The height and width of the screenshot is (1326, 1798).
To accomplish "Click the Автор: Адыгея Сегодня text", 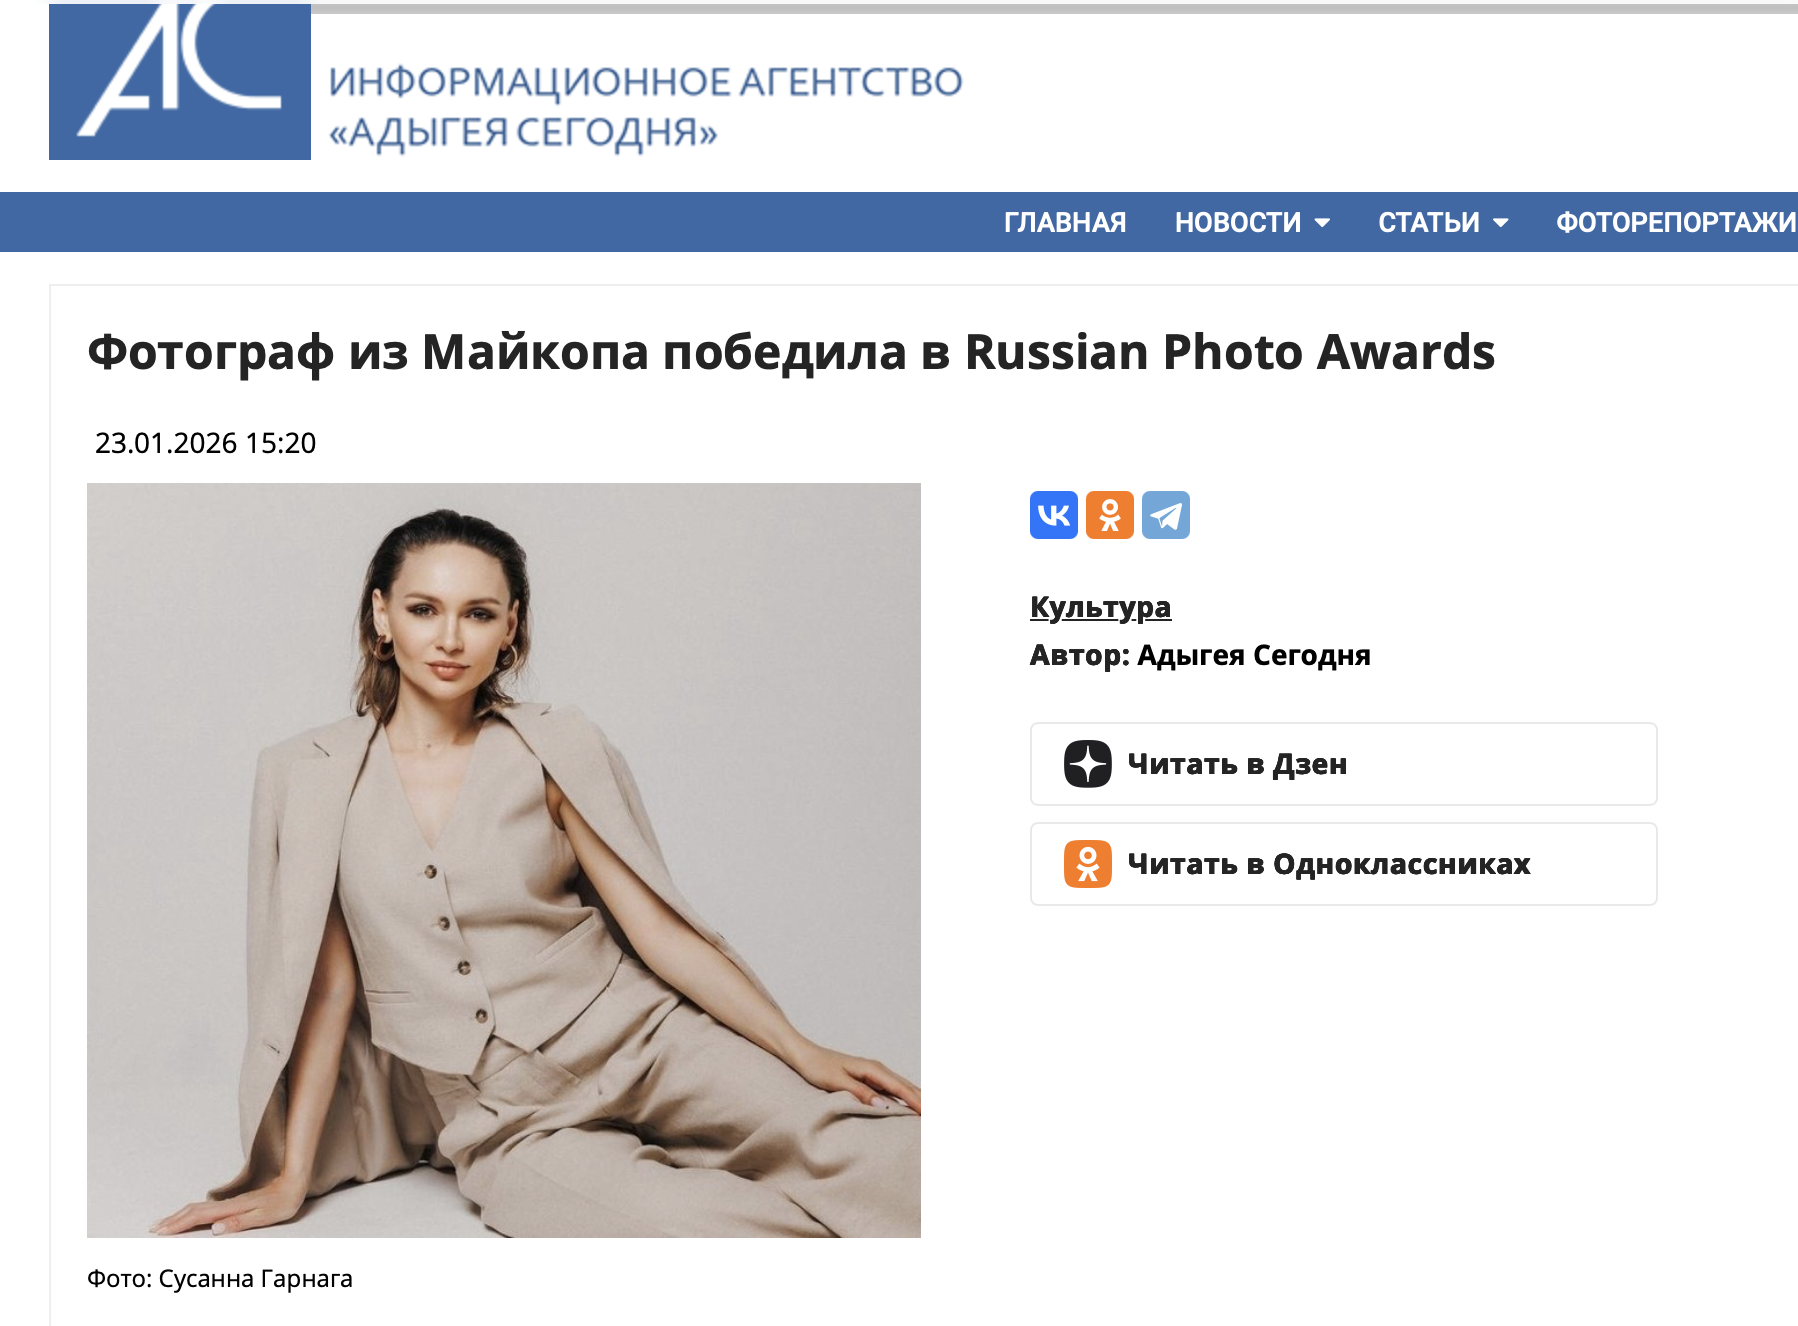I will pos(1200,655).
